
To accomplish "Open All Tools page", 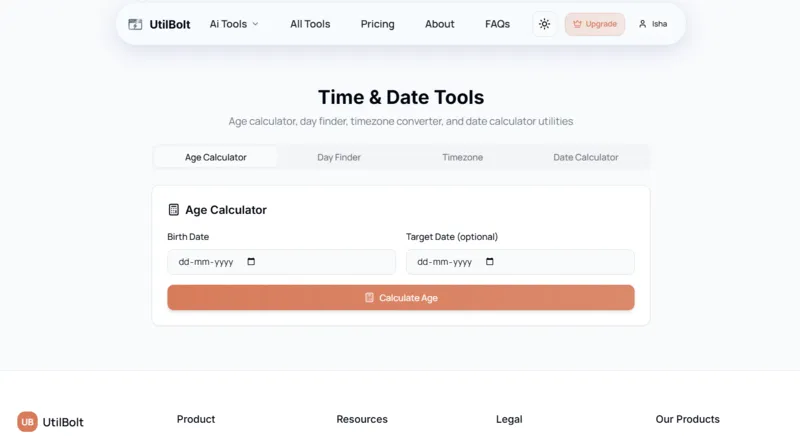I will pyautogui.click(x=310, y=24).
